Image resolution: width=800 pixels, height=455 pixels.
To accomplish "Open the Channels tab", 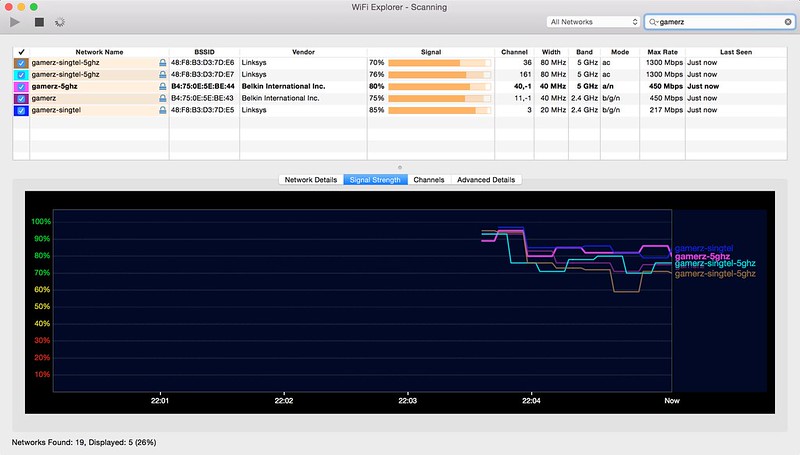I will [428, 180].
